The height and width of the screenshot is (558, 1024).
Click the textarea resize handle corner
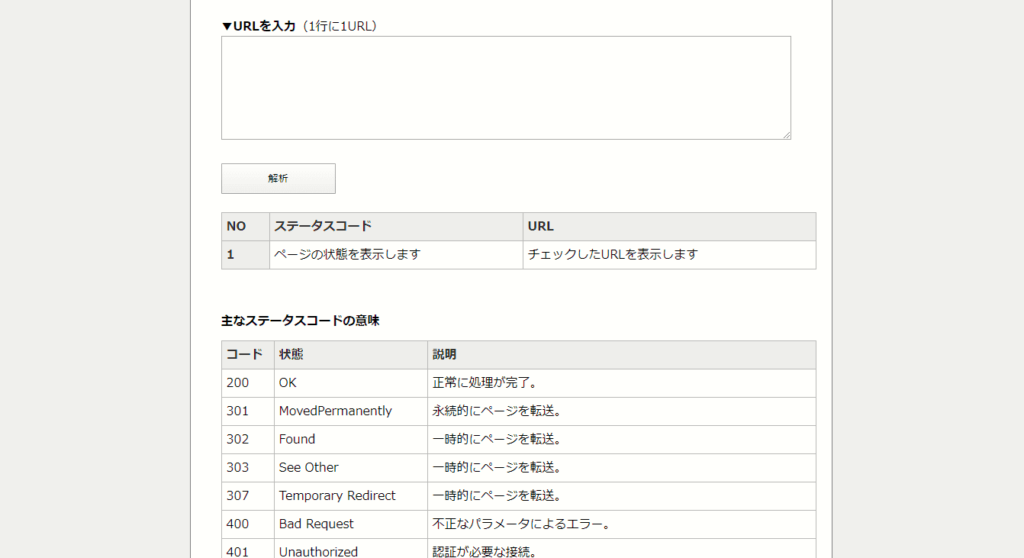pyautogui.click(x=786, y=135)
